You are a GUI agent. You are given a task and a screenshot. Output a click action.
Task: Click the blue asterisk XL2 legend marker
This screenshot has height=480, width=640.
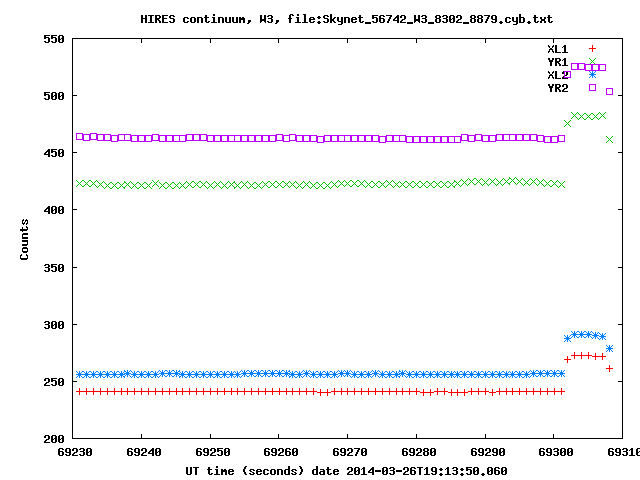click(x=592, y=75)
